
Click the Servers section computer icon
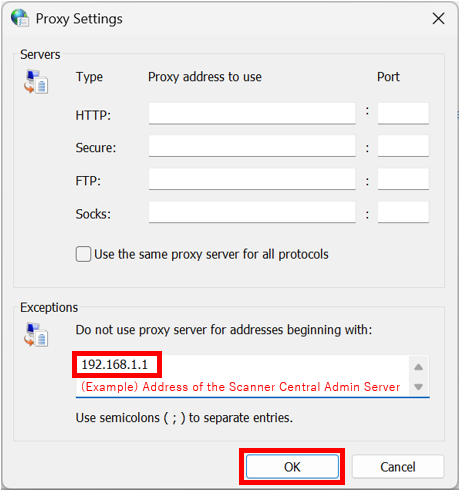pyautogui.click(x=36, y=82)
